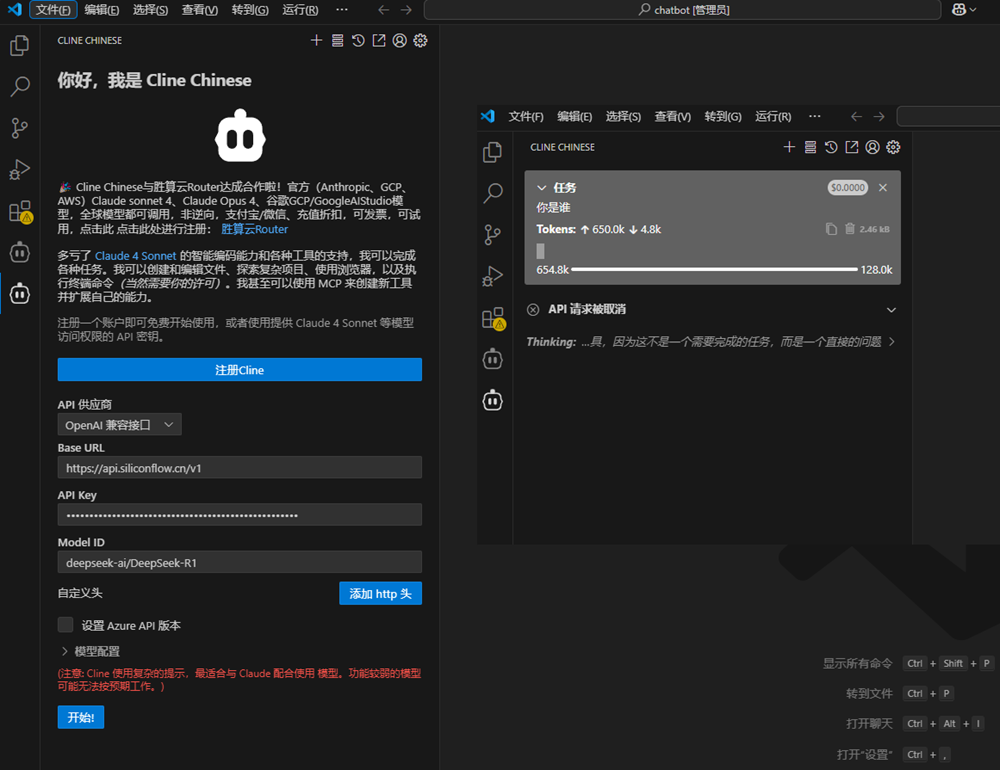
Task: Close the 任务 card with its X button
Action: point(883,188)
